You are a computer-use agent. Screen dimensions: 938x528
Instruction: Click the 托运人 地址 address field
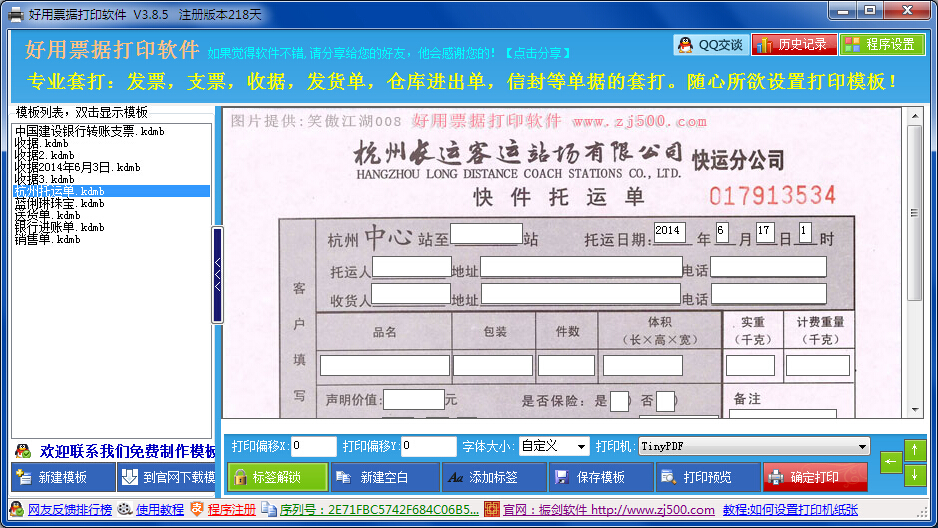[x=581, y=267]
